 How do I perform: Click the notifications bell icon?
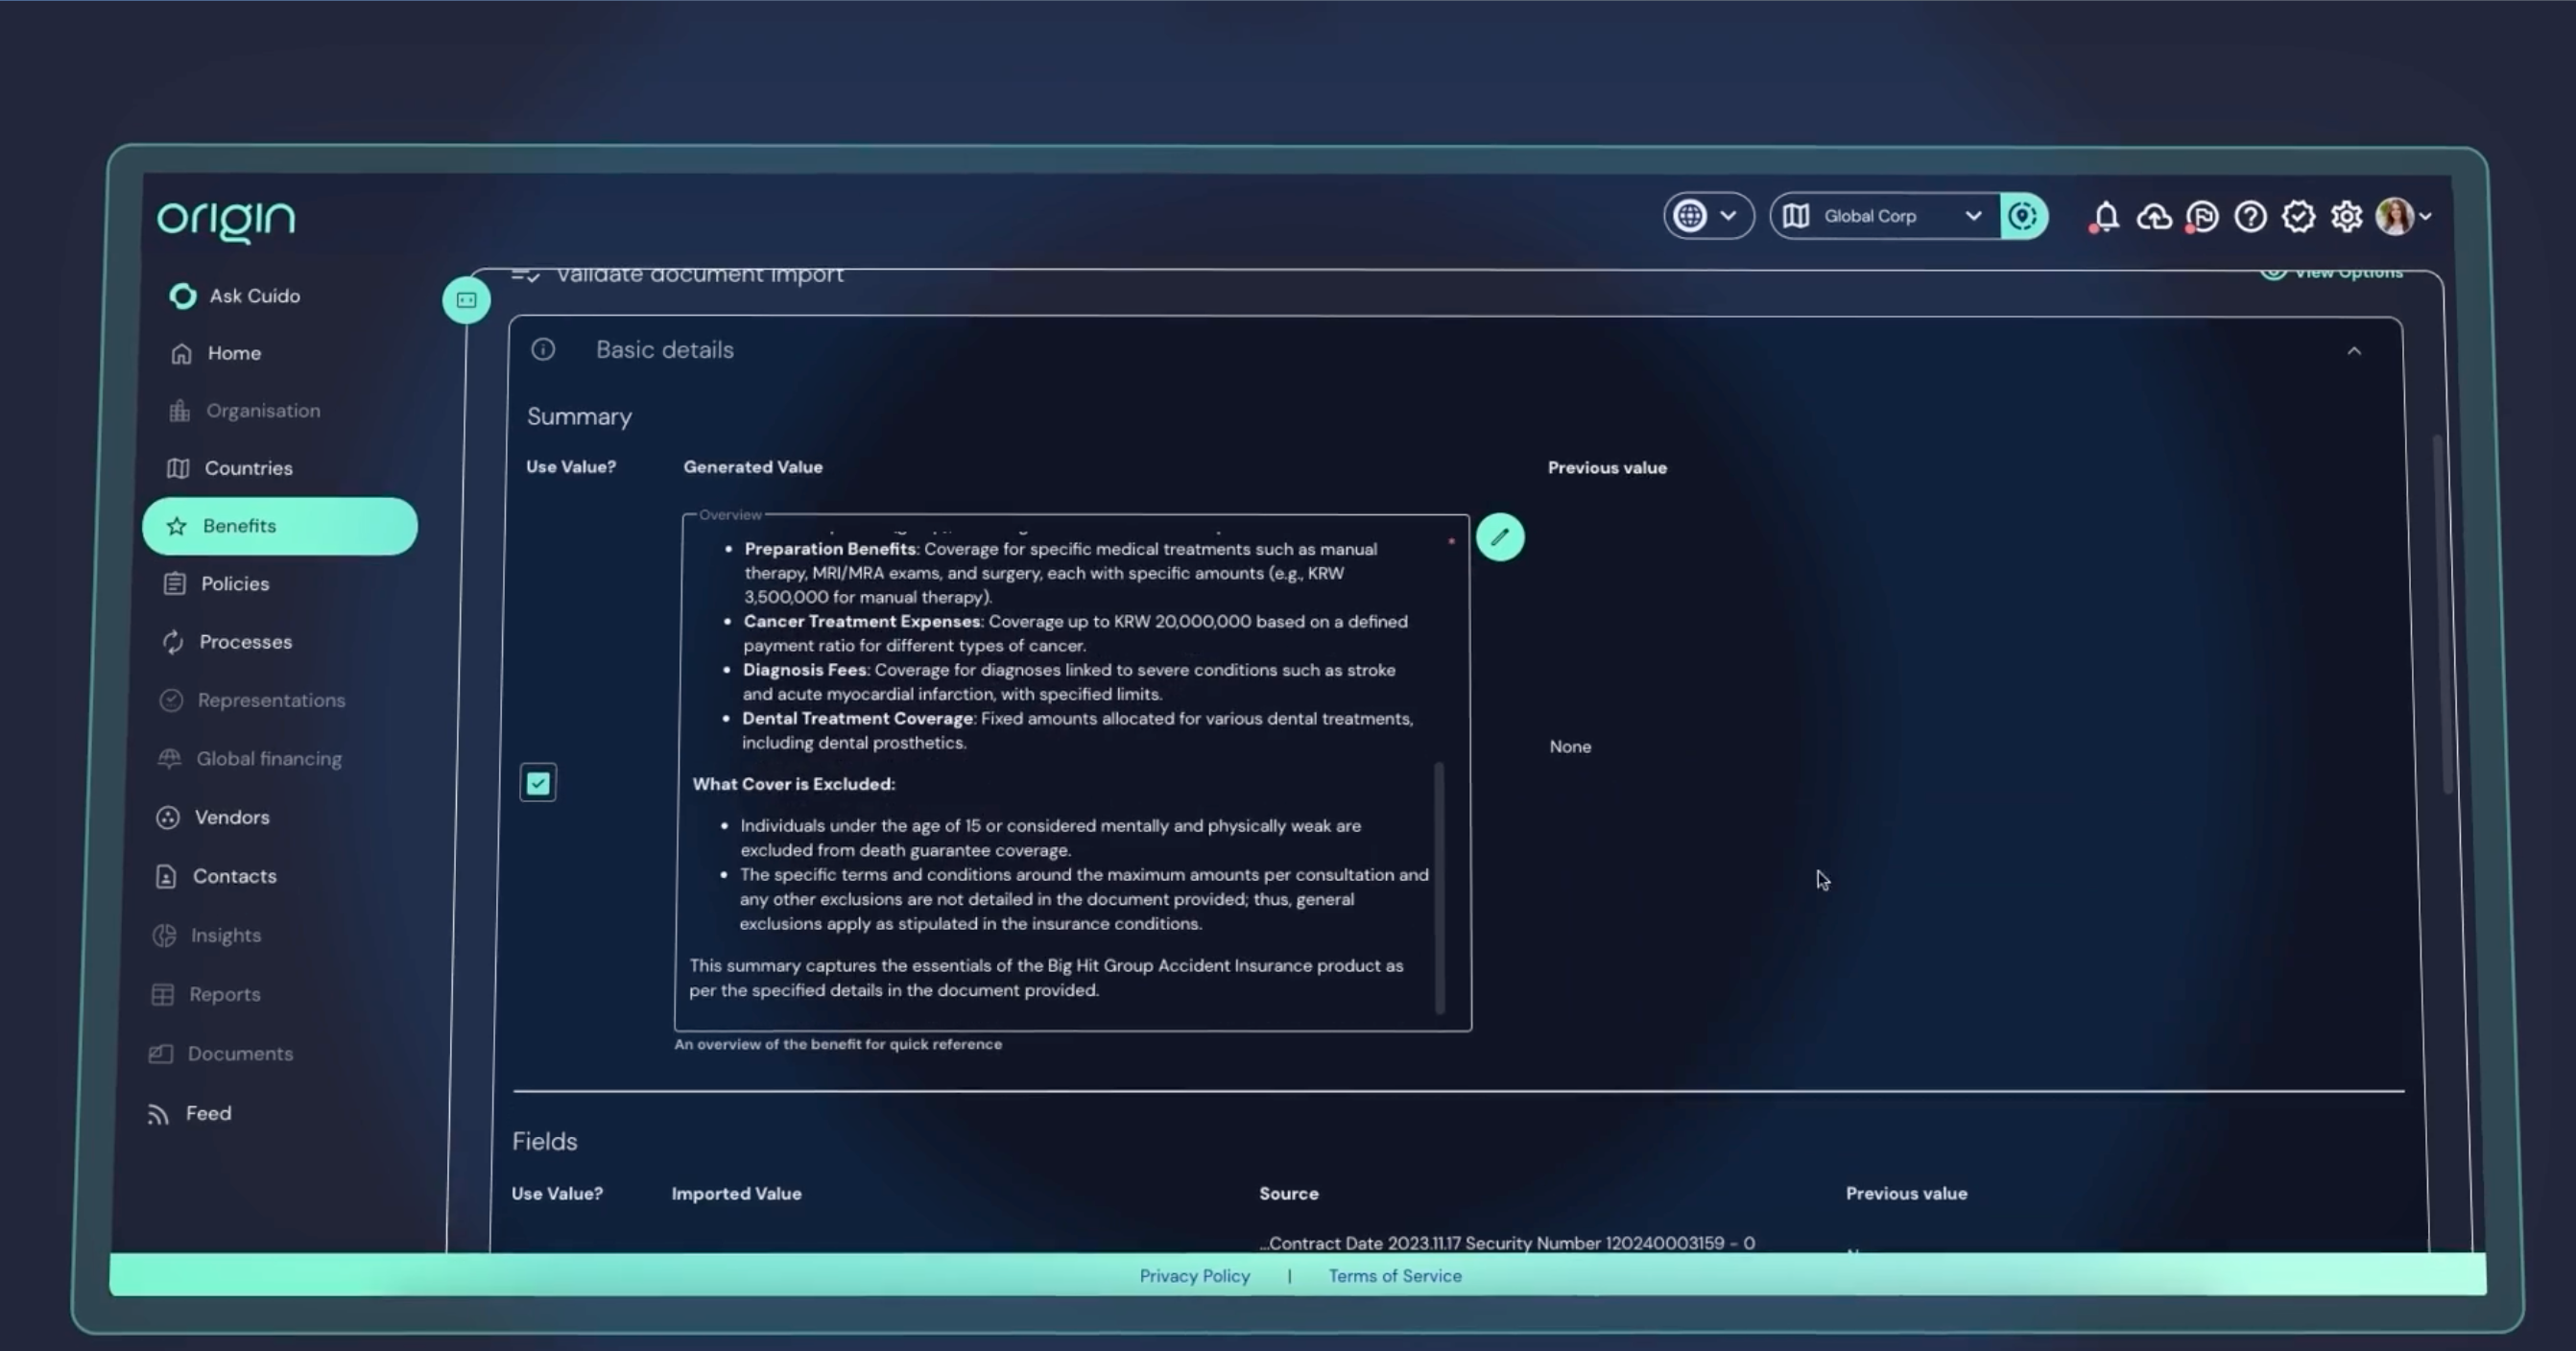coord(2106,216)
